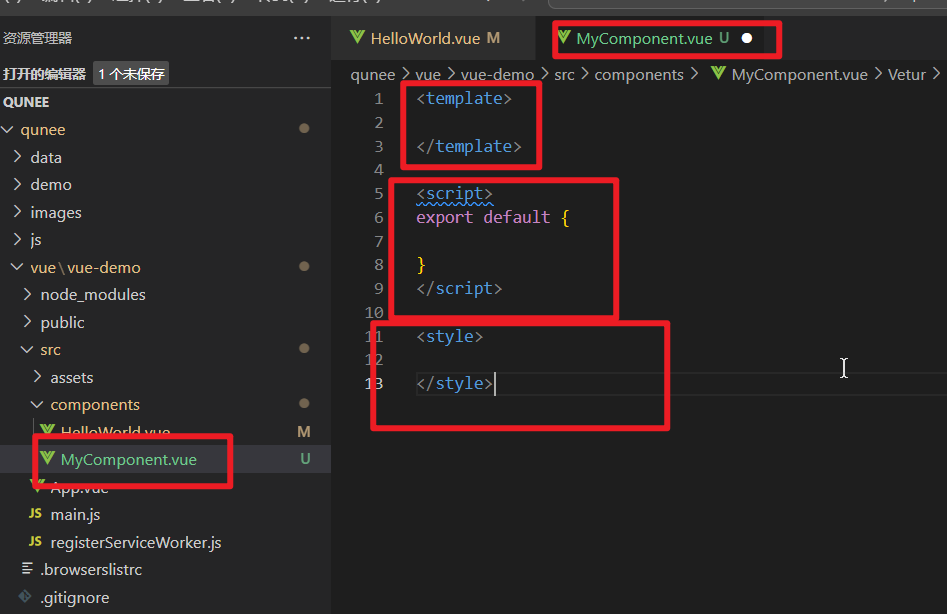Click the <script> tag with squiggly underline
947x614 pixels.
click(454, 194)
